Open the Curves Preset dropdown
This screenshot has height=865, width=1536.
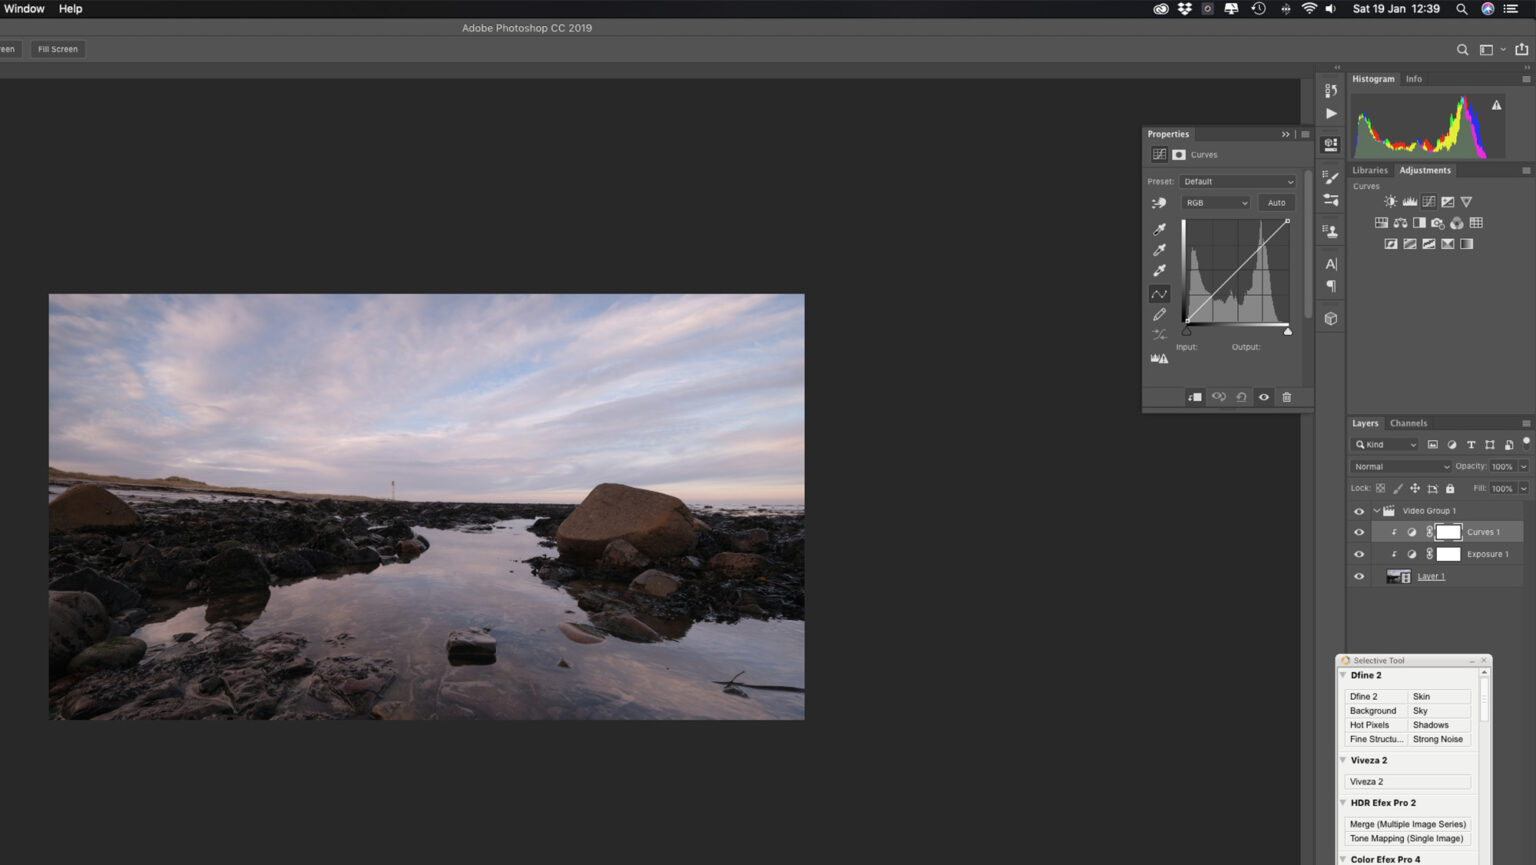point(1237,181)
